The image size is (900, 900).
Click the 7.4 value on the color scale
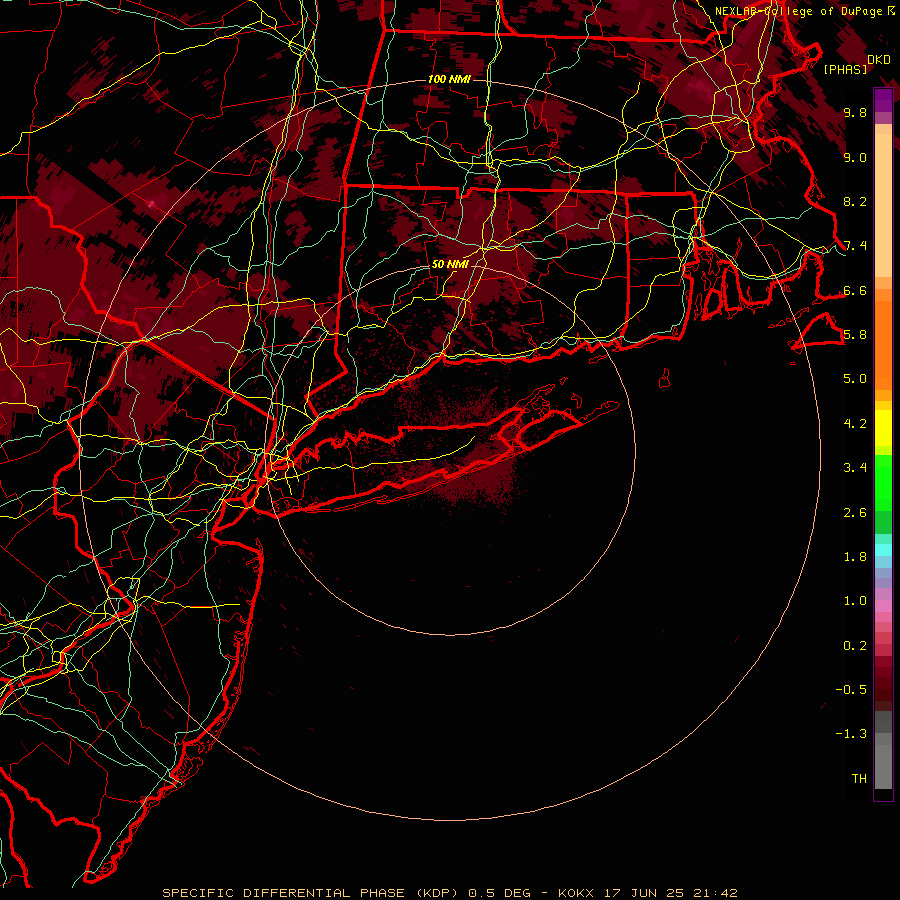855,246
